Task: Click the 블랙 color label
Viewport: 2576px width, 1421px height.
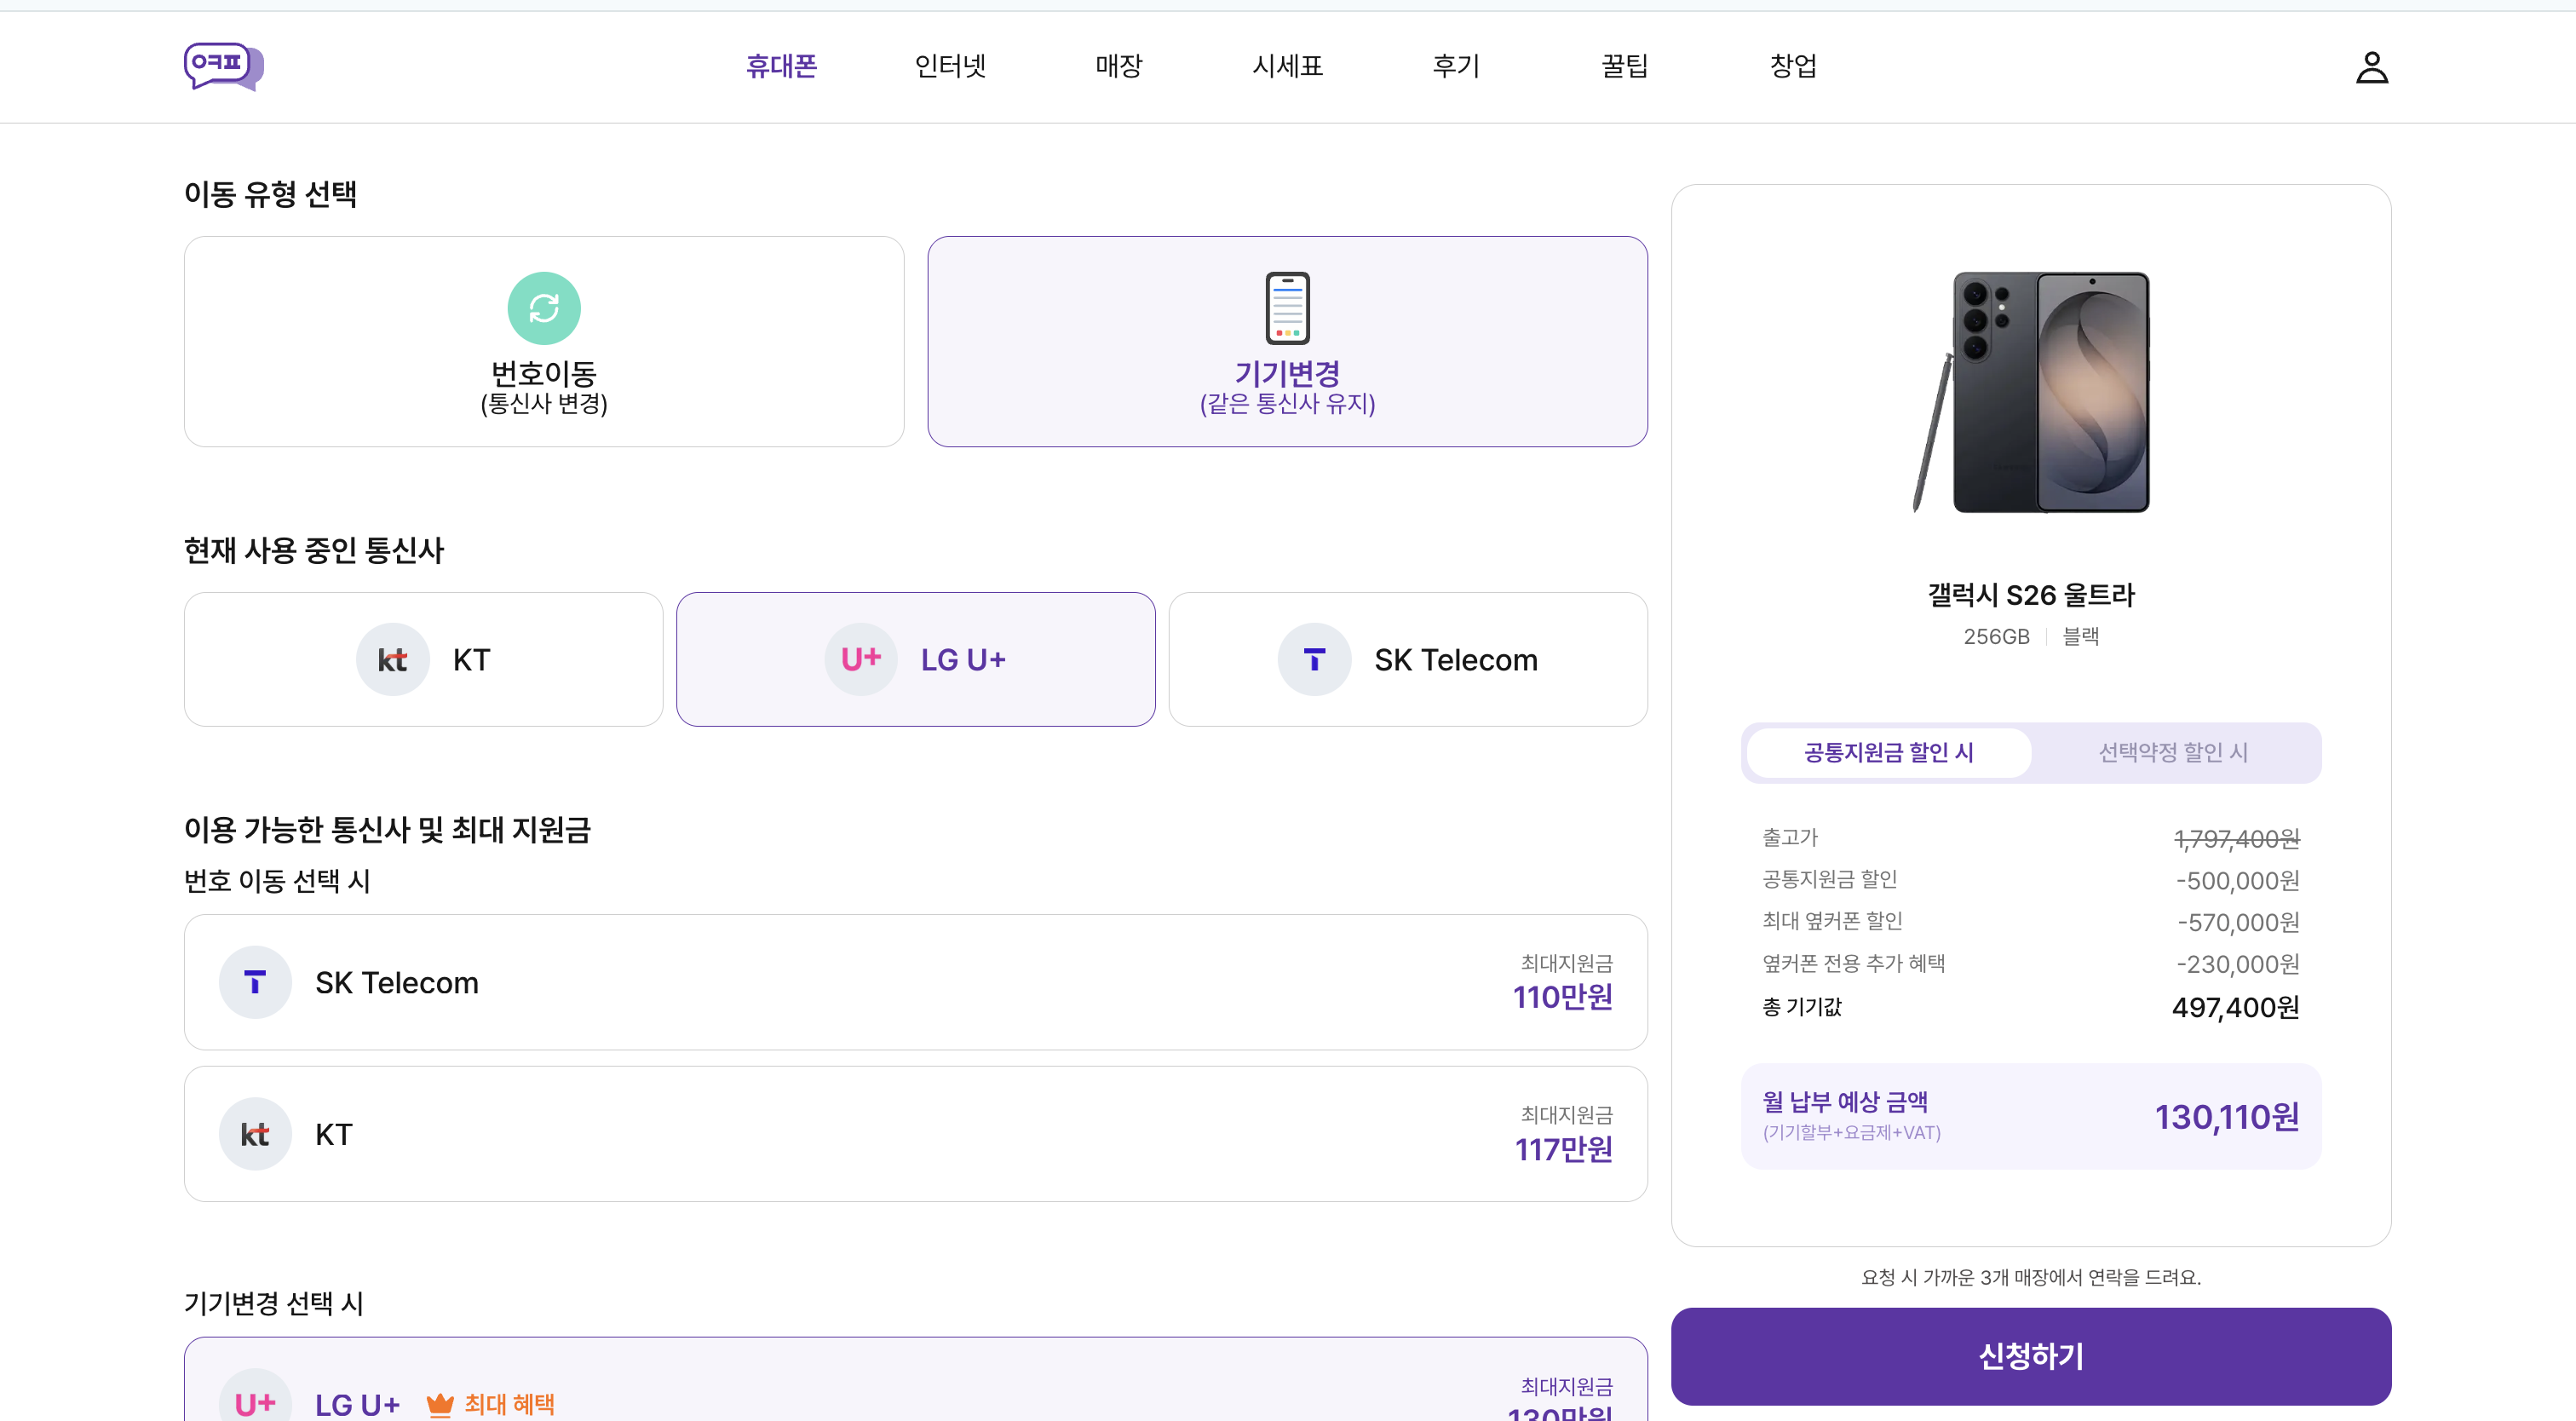Action: [x=2080, y=636]
